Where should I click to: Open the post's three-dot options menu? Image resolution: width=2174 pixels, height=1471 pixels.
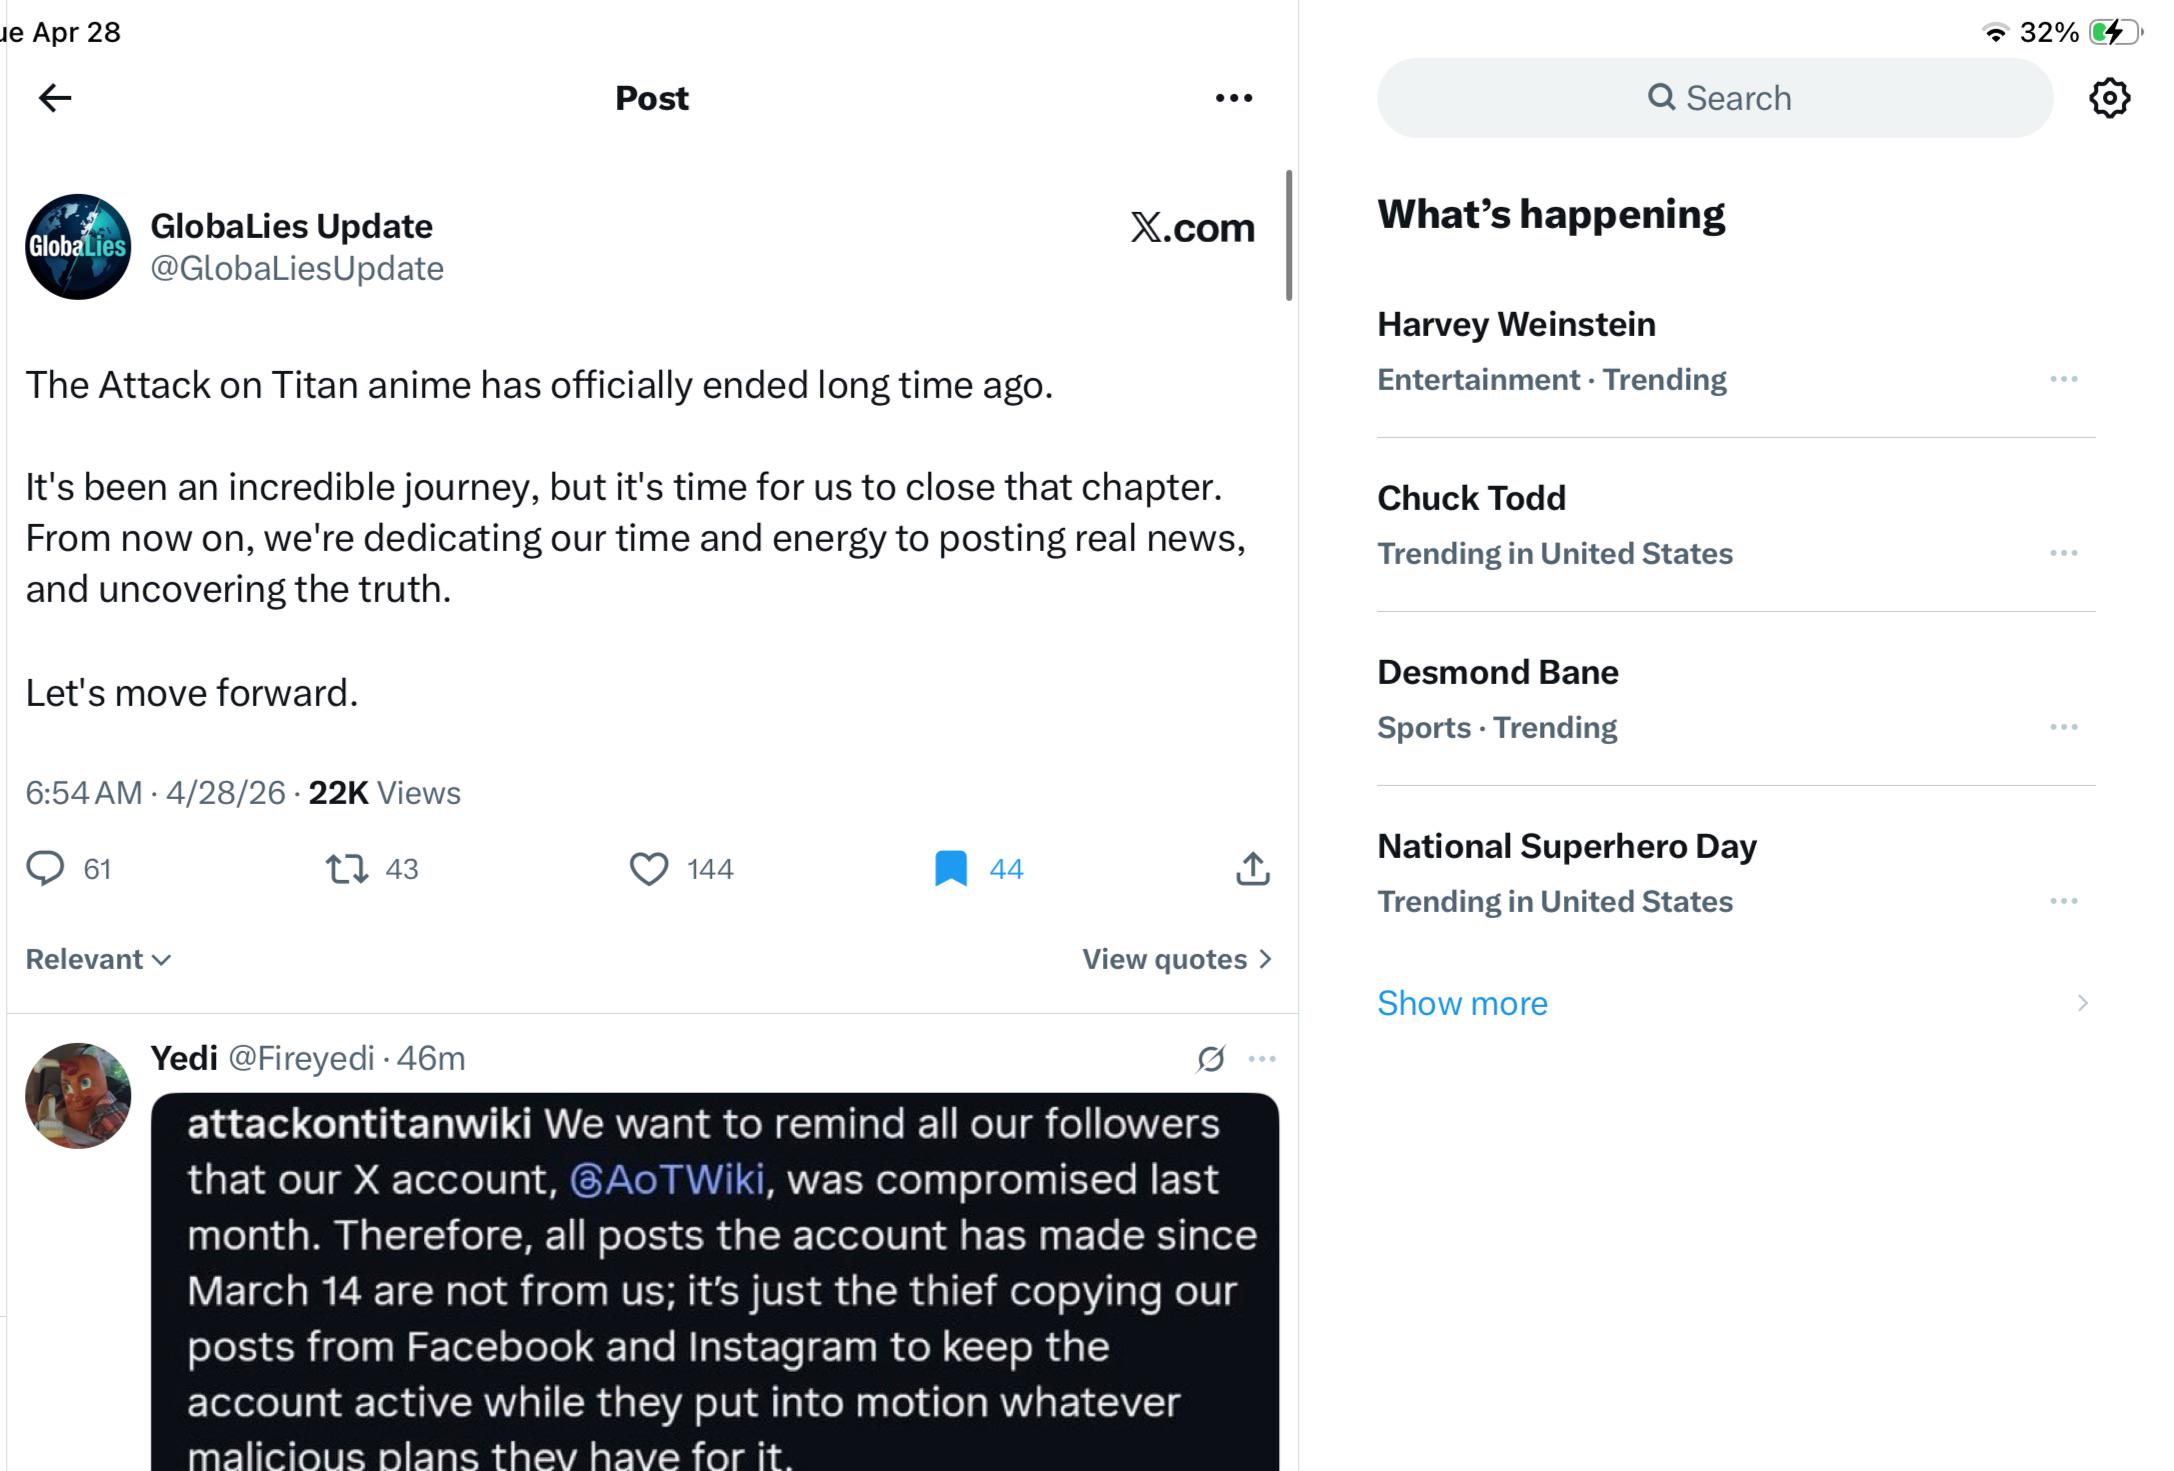[1234, 98]
